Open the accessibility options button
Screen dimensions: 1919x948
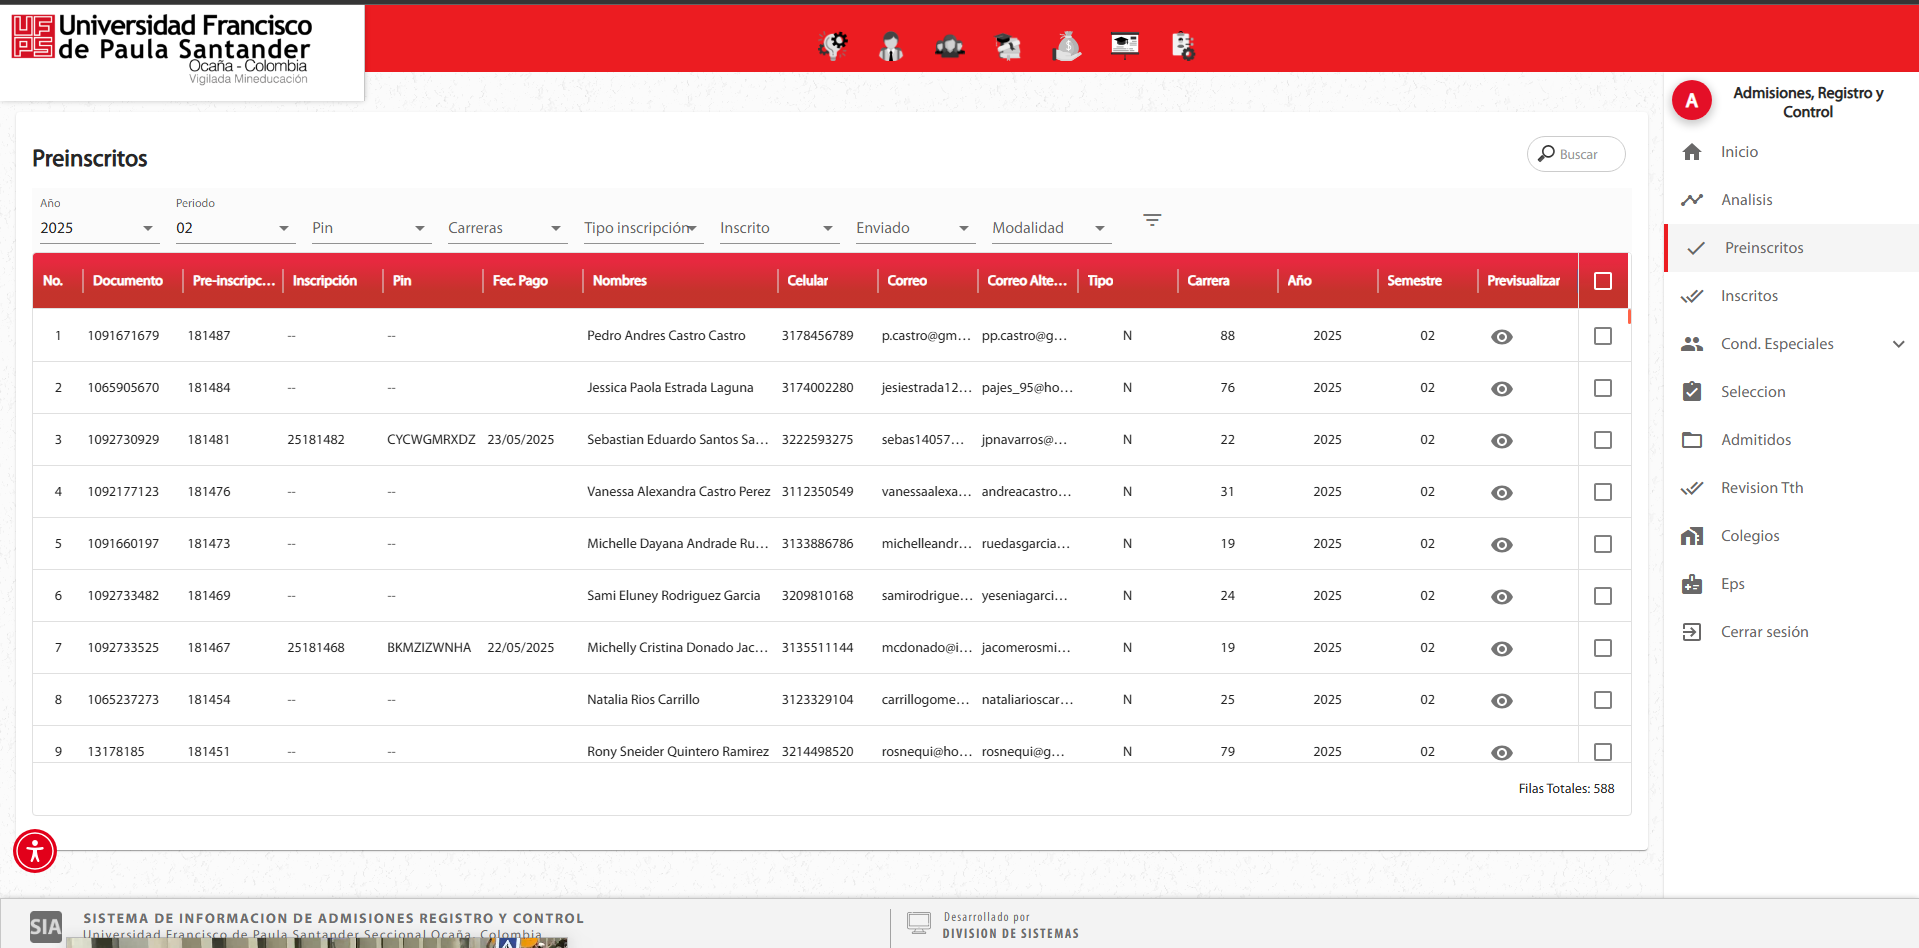[35, 851]
